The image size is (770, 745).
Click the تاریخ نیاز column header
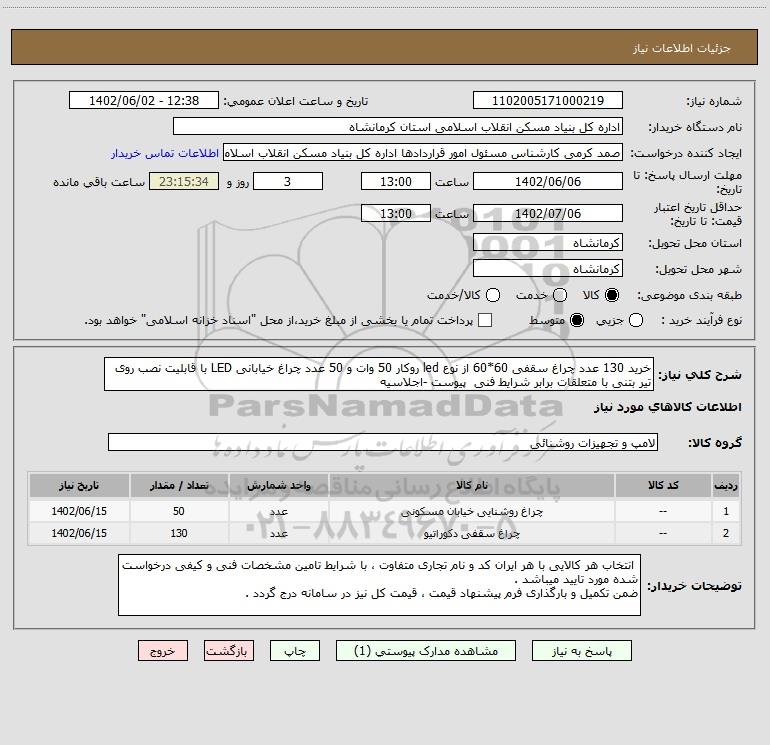pos(79,485)
